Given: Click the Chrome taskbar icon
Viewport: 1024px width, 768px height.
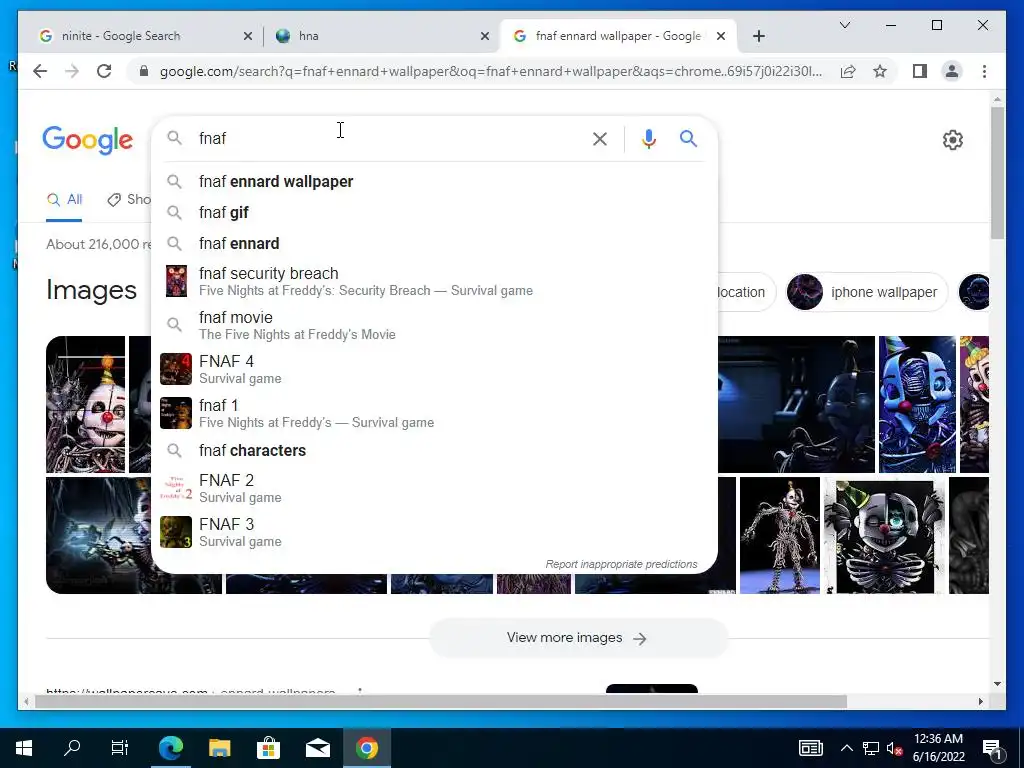Looking at the screenshot, I should tap(367, 748).
